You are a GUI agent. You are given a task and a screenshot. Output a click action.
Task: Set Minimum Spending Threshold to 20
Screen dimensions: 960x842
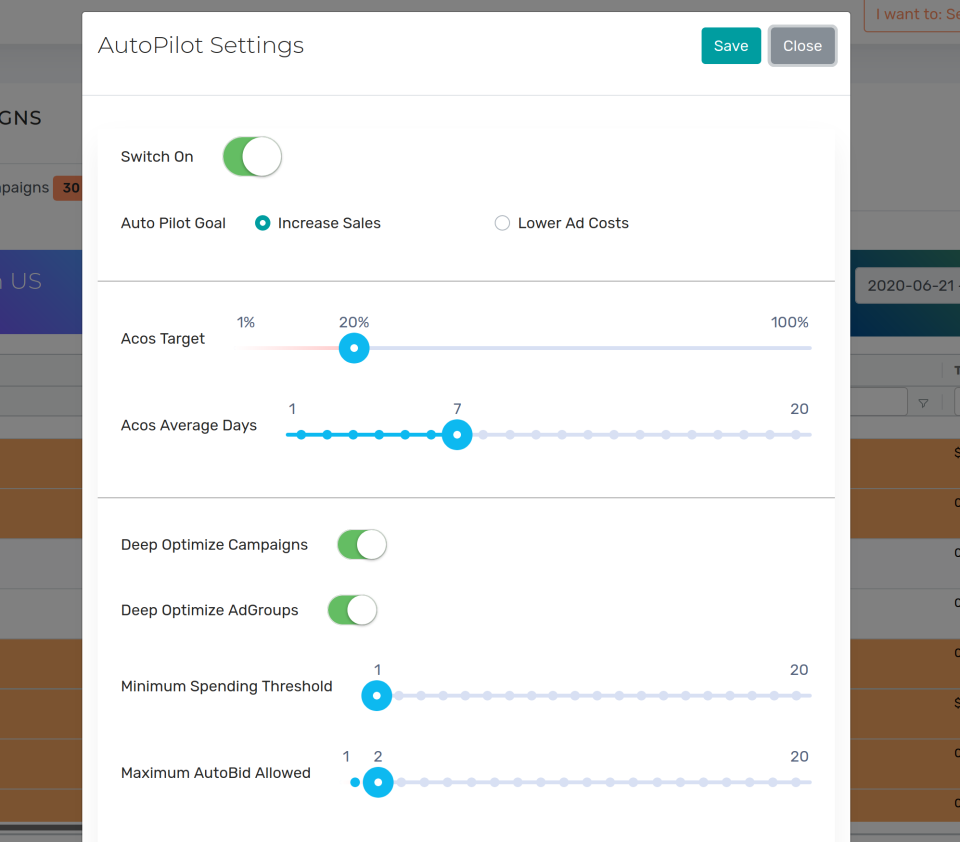[810, 695]
